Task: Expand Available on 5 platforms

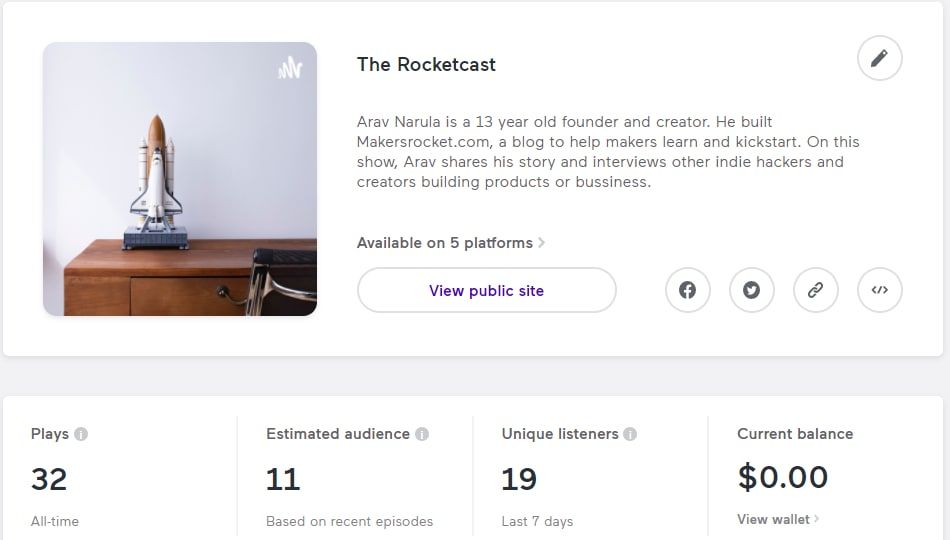Action: (451, 243)
